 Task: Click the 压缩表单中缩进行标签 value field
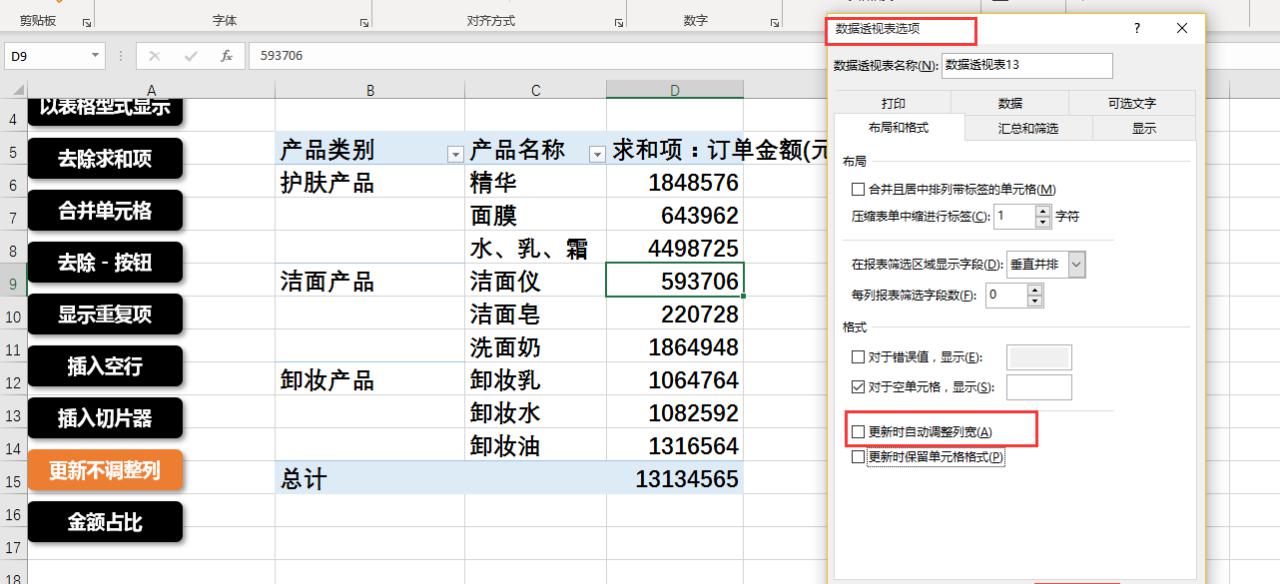click(1016, 215)
